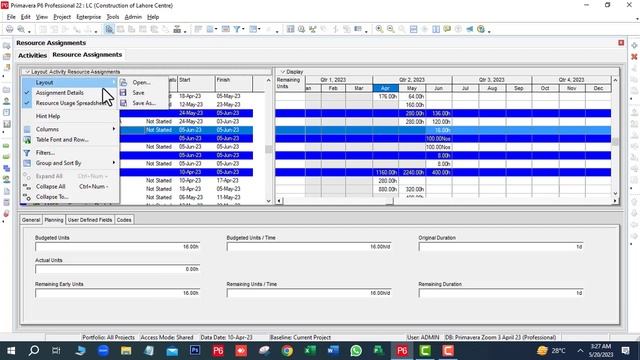Choose Save As... from the Layout submenu
Image resolution: width=640 pixels, height=360 pixels.
click(144, 103)
